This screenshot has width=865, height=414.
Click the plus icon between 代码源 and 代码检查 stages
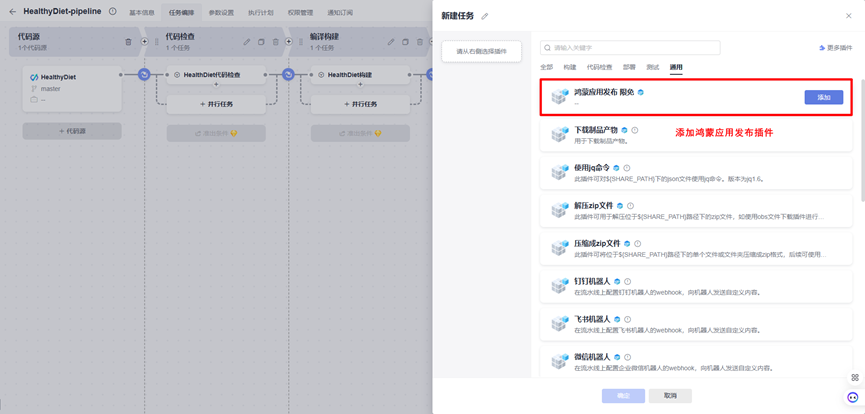pyautogui.click(x=145, y=41)
